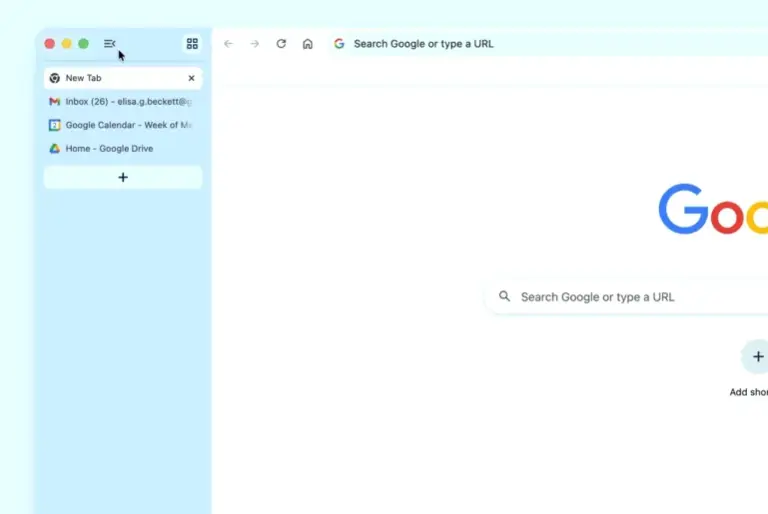
Task: Click the Drive favicon in sidebar
Action: pyautogui.click(x=54, y=148)
